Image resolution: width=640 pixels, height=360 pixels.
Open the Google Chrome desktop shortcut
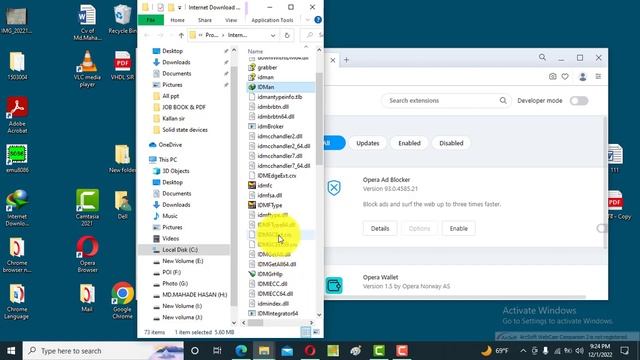coord(122,300)
